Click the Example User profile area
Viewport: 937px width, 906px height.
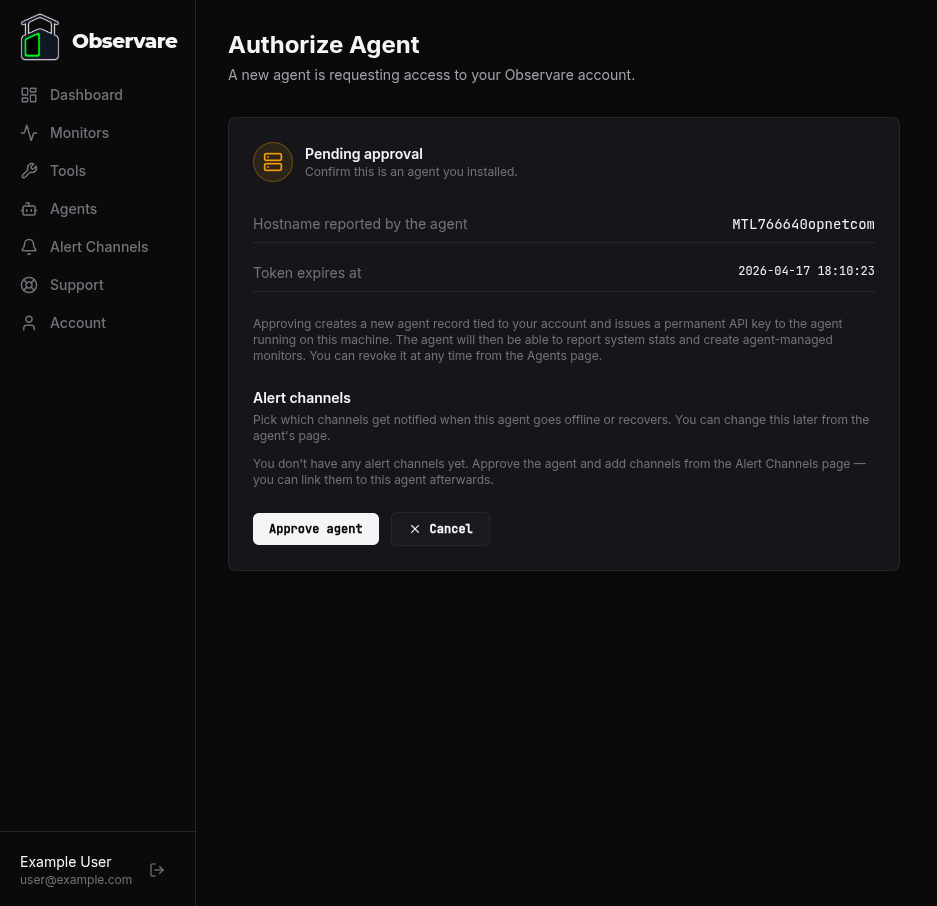(76, 869)
